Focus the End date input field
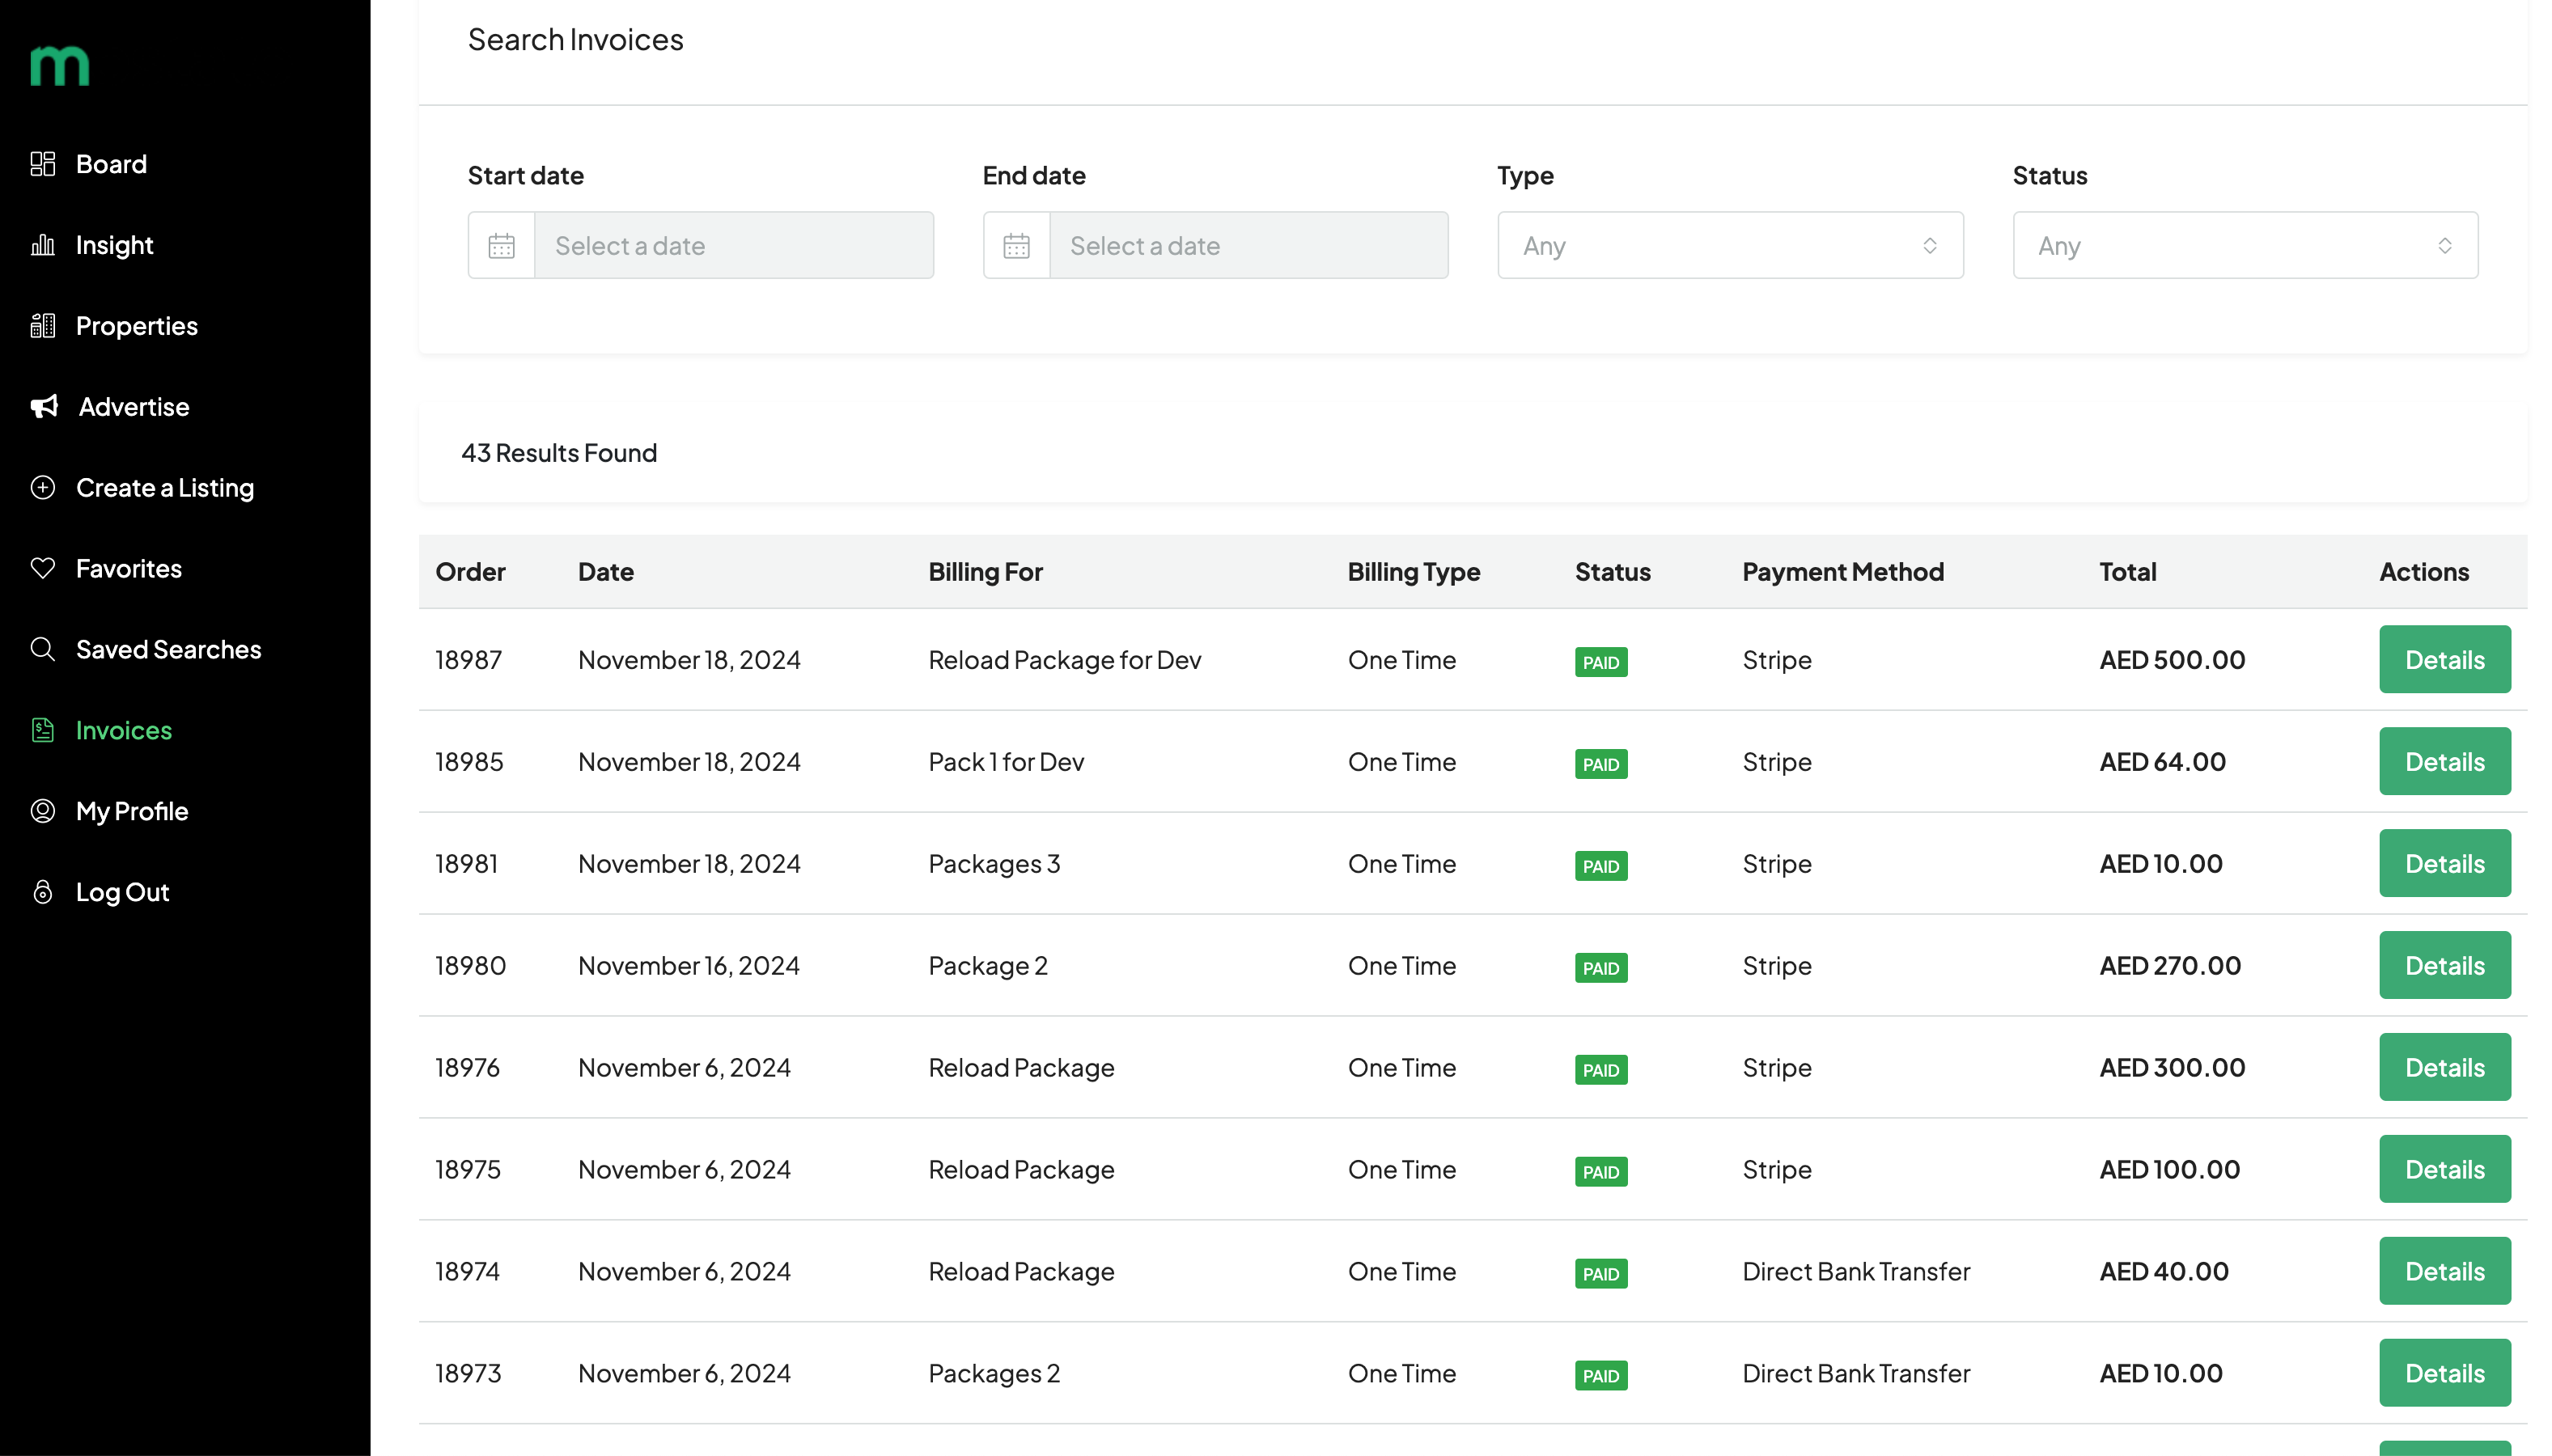 pyautogui.click(x=1249, y=246)
